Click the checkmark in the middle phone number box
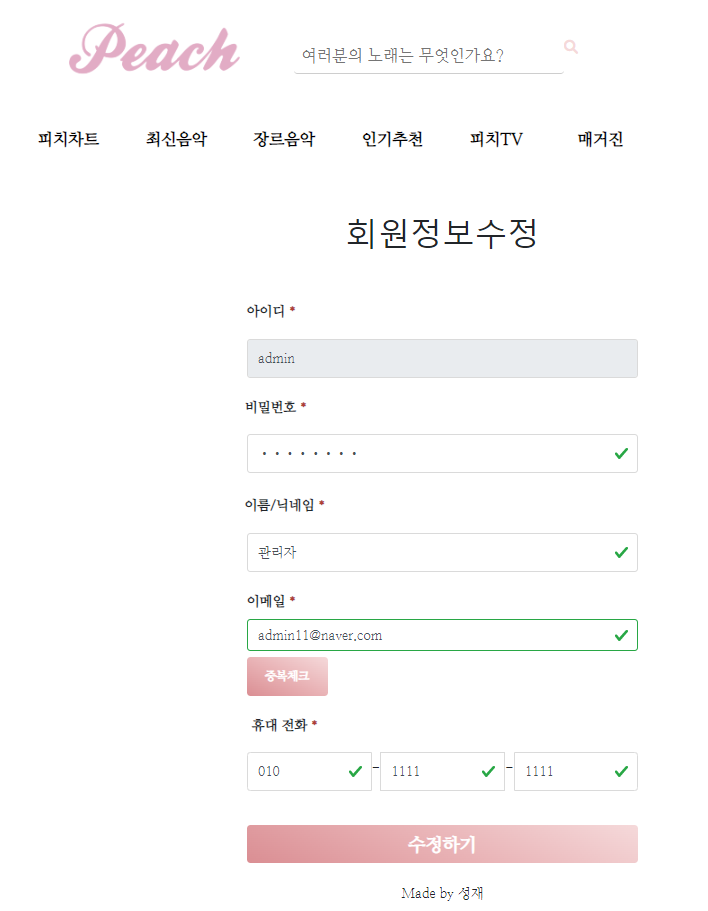Image resolution: width=708 pixels, height=911 pixels. tap(488, 771)
